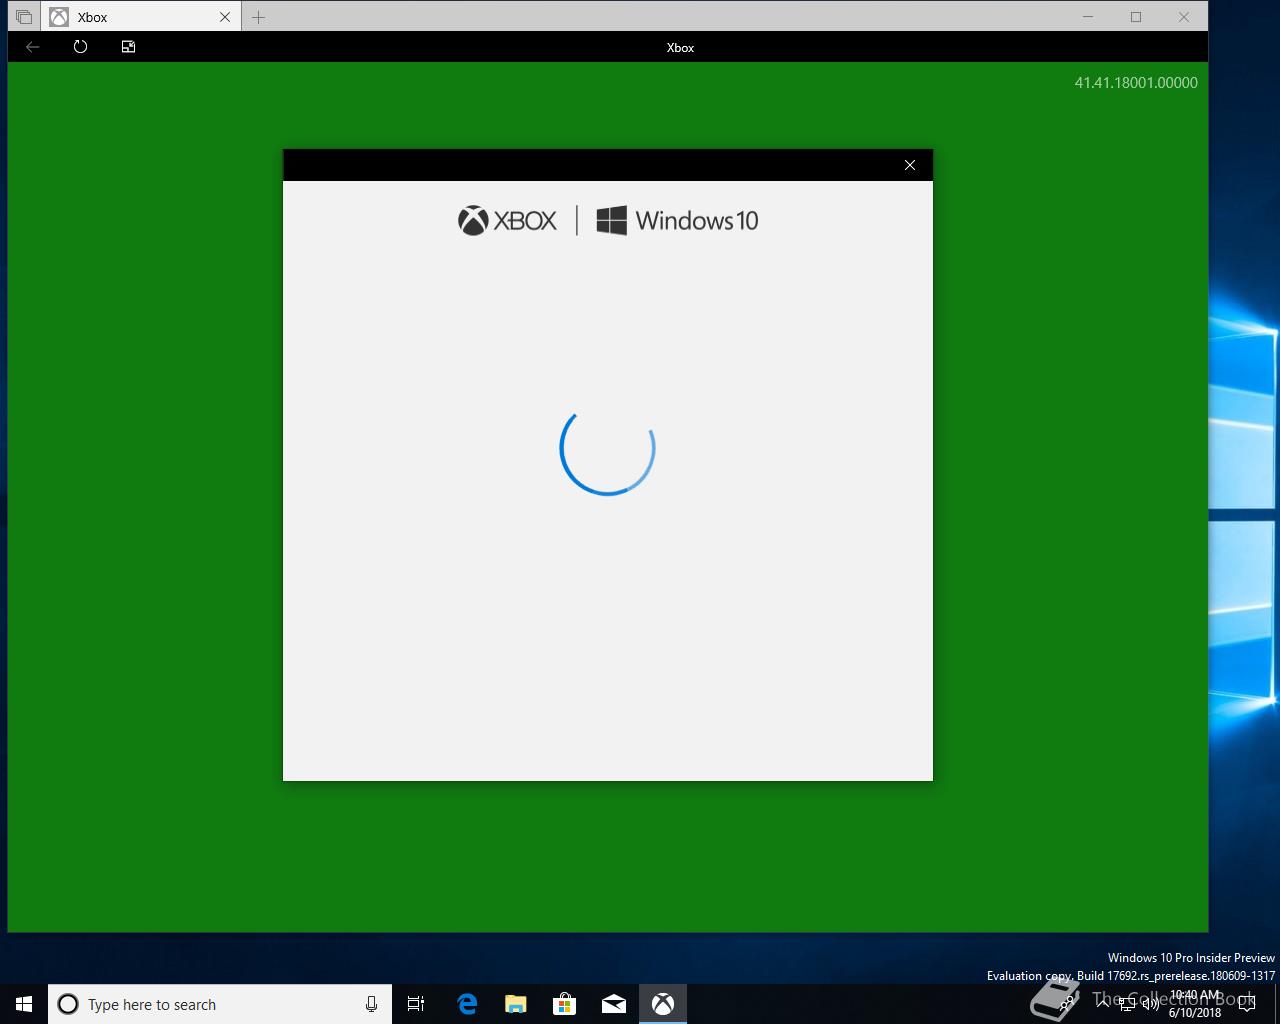Click the refresh icon in Xbox toolbar

[80, 47]
